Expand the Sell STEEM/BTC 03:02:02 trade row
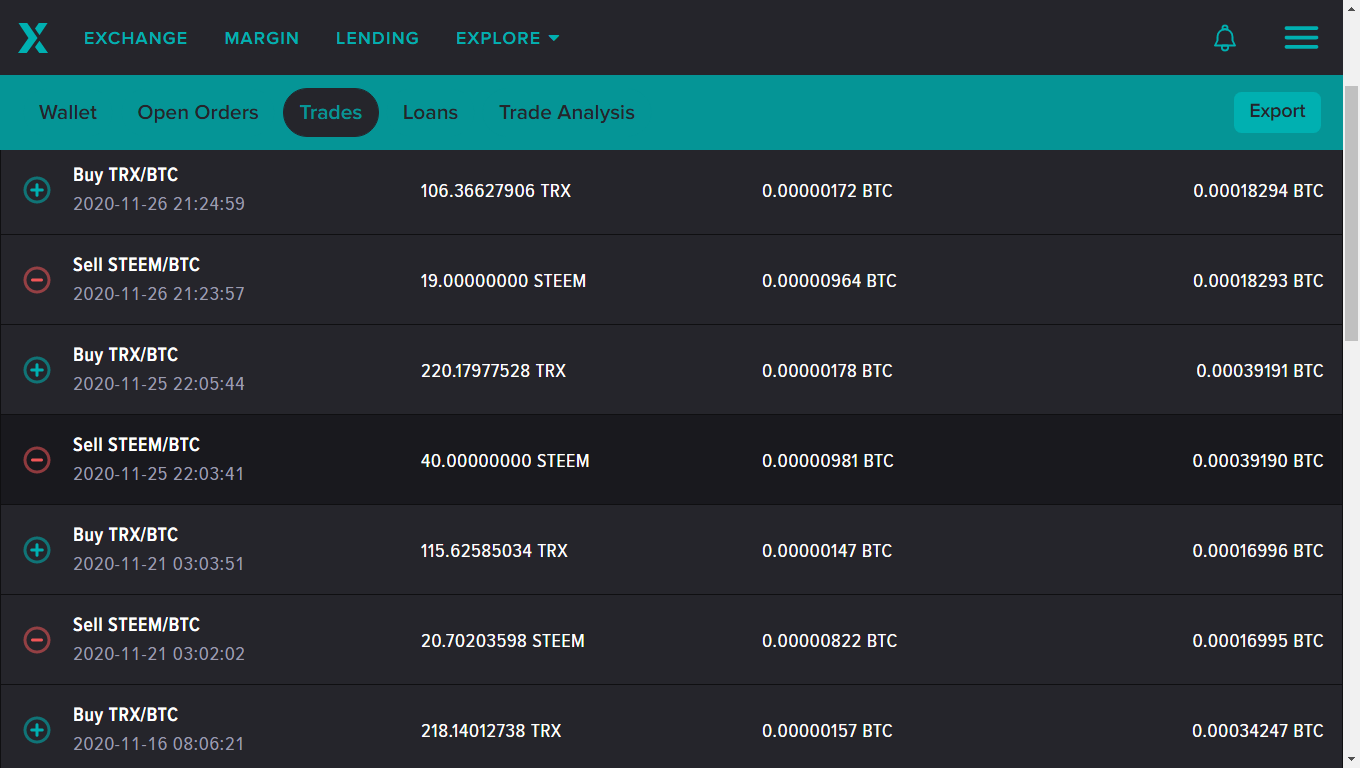The image size is (1360, 768). point(37,640)
